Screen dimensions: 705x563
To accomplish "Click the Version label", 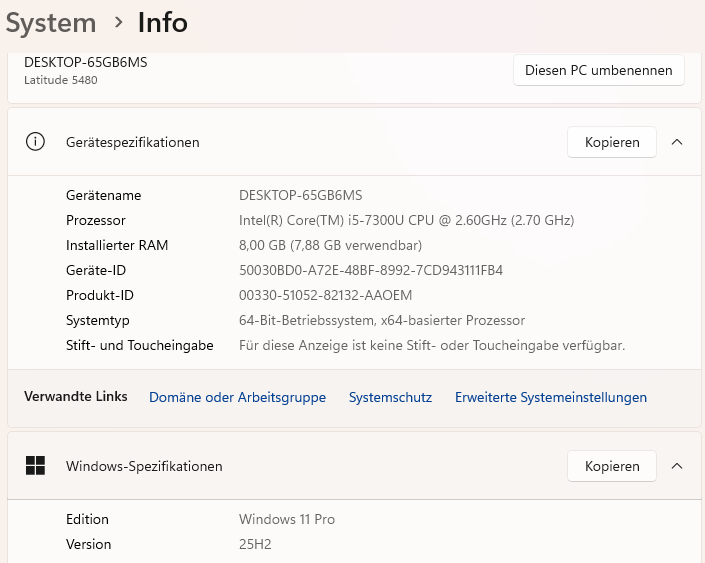I will coord(89,544).
